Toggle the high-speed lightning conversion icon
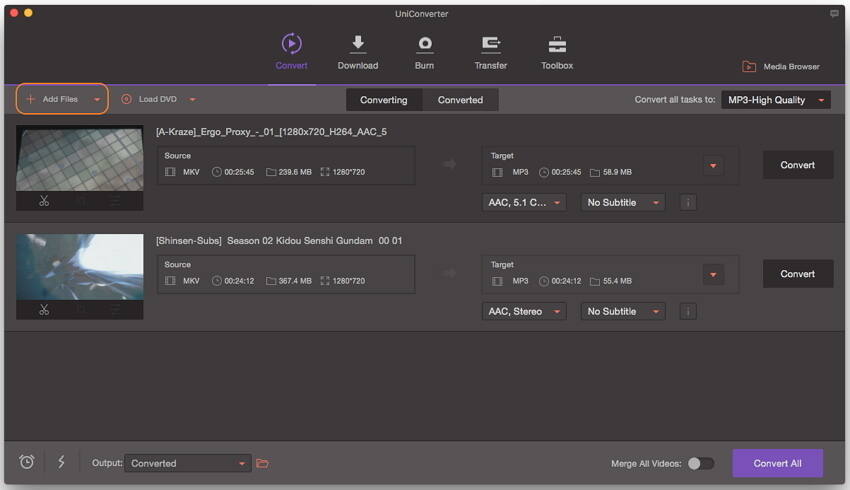This screenshot has height=490, width=850. pyautogui.click(x=61, y=462)
